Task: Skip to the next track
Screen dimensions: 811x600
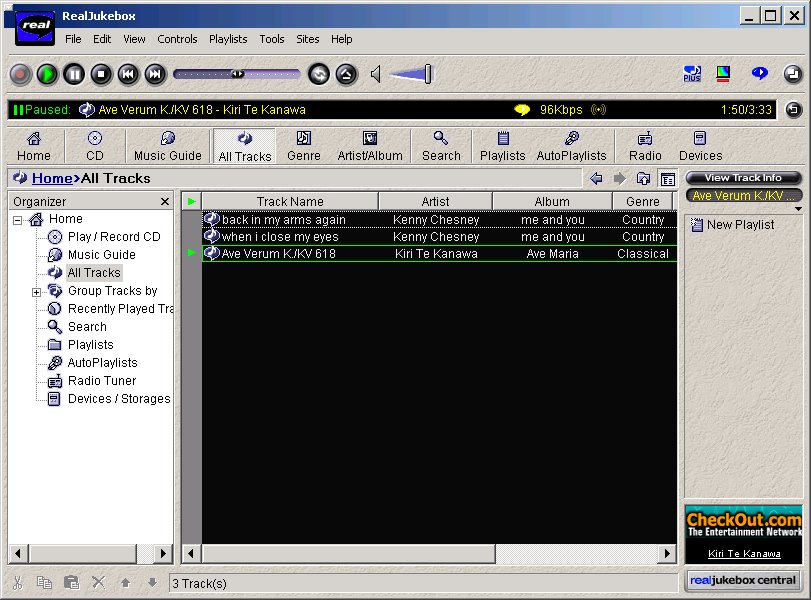Action: point(155,74)
